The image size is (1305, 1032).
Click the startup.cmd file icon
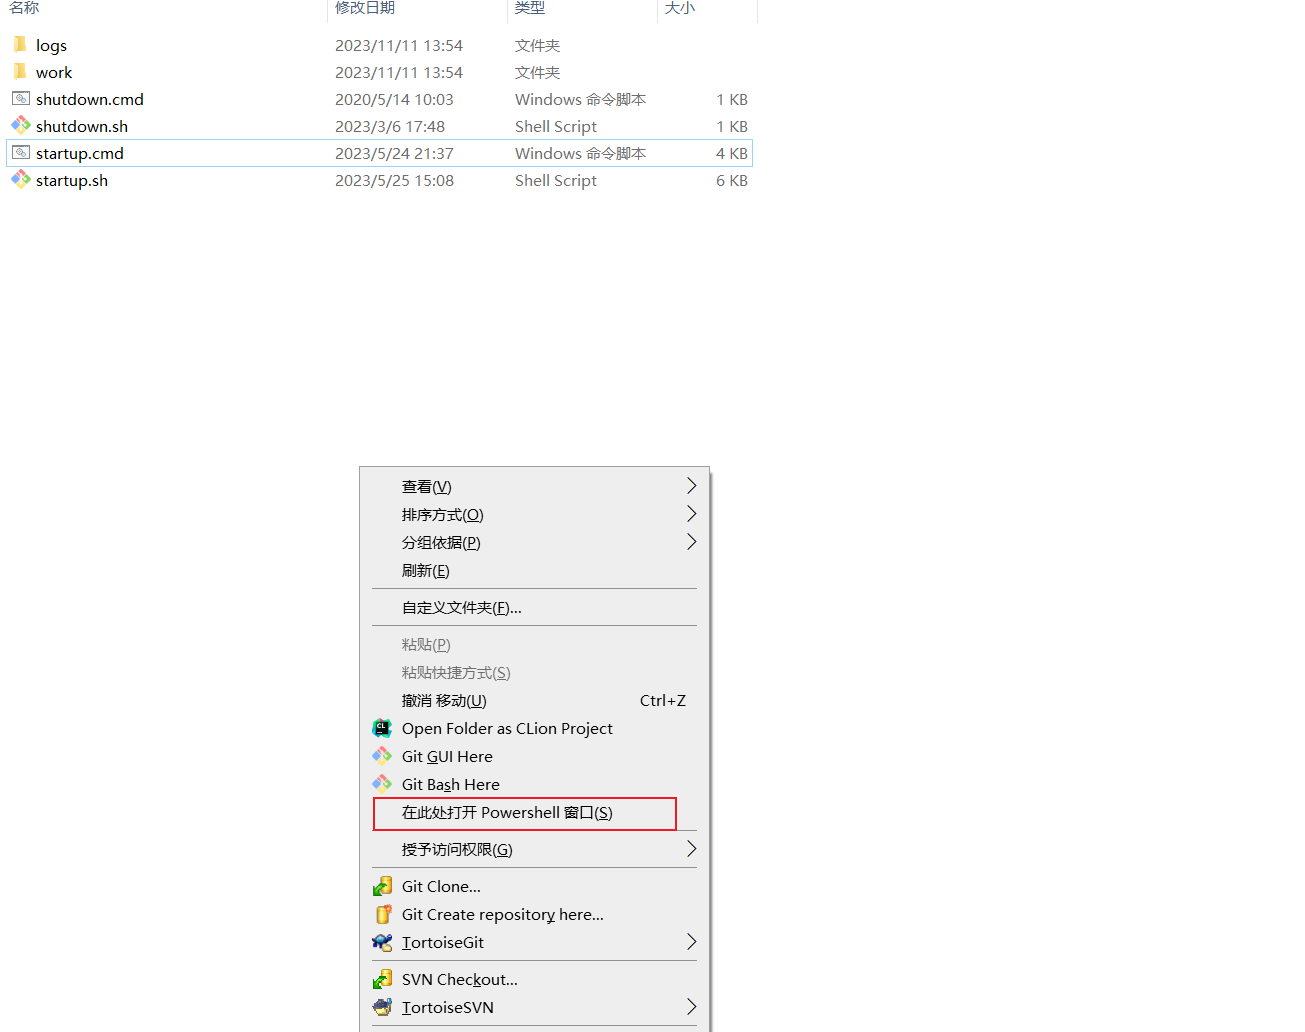[x=21, y=152]
